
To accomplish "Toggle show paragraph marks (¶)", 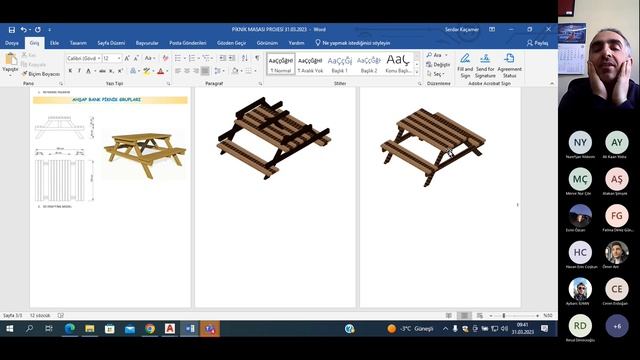I will coord(257,58).
